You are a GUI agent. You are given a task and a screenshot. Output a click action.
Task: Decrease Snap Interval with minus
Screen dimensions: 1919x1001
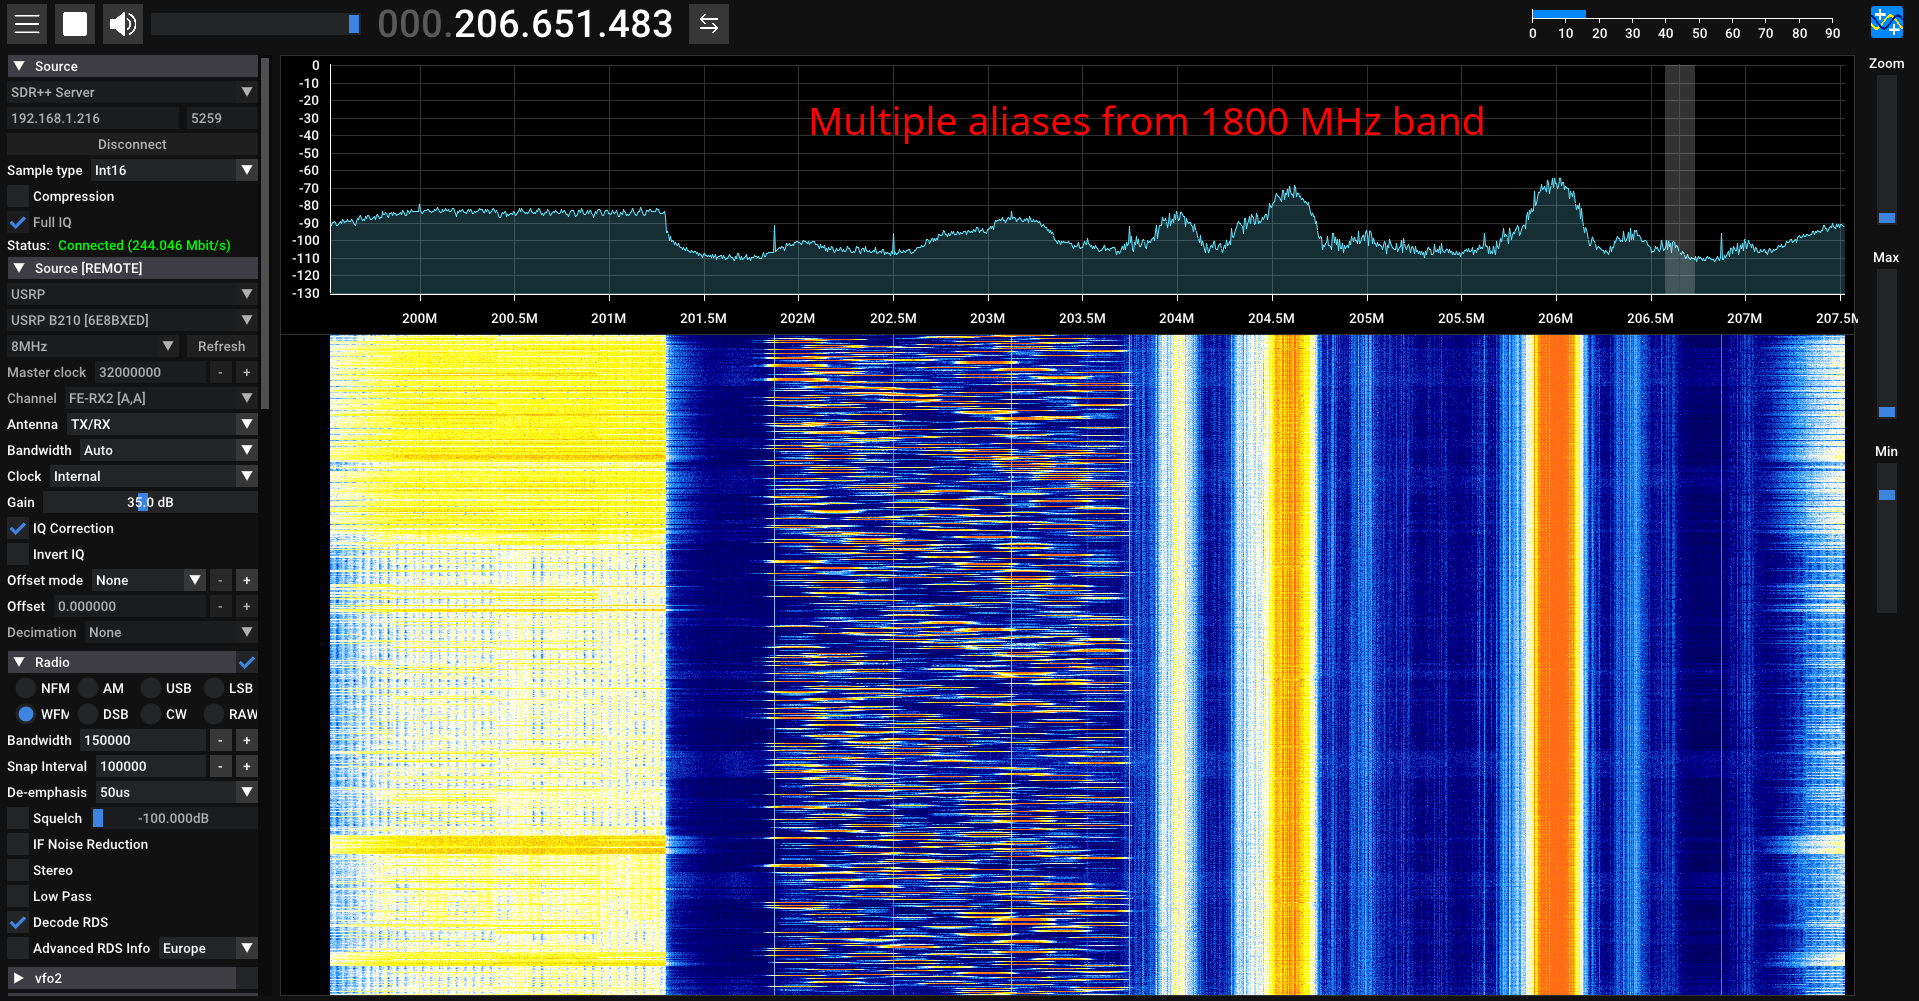coord(220,766)
